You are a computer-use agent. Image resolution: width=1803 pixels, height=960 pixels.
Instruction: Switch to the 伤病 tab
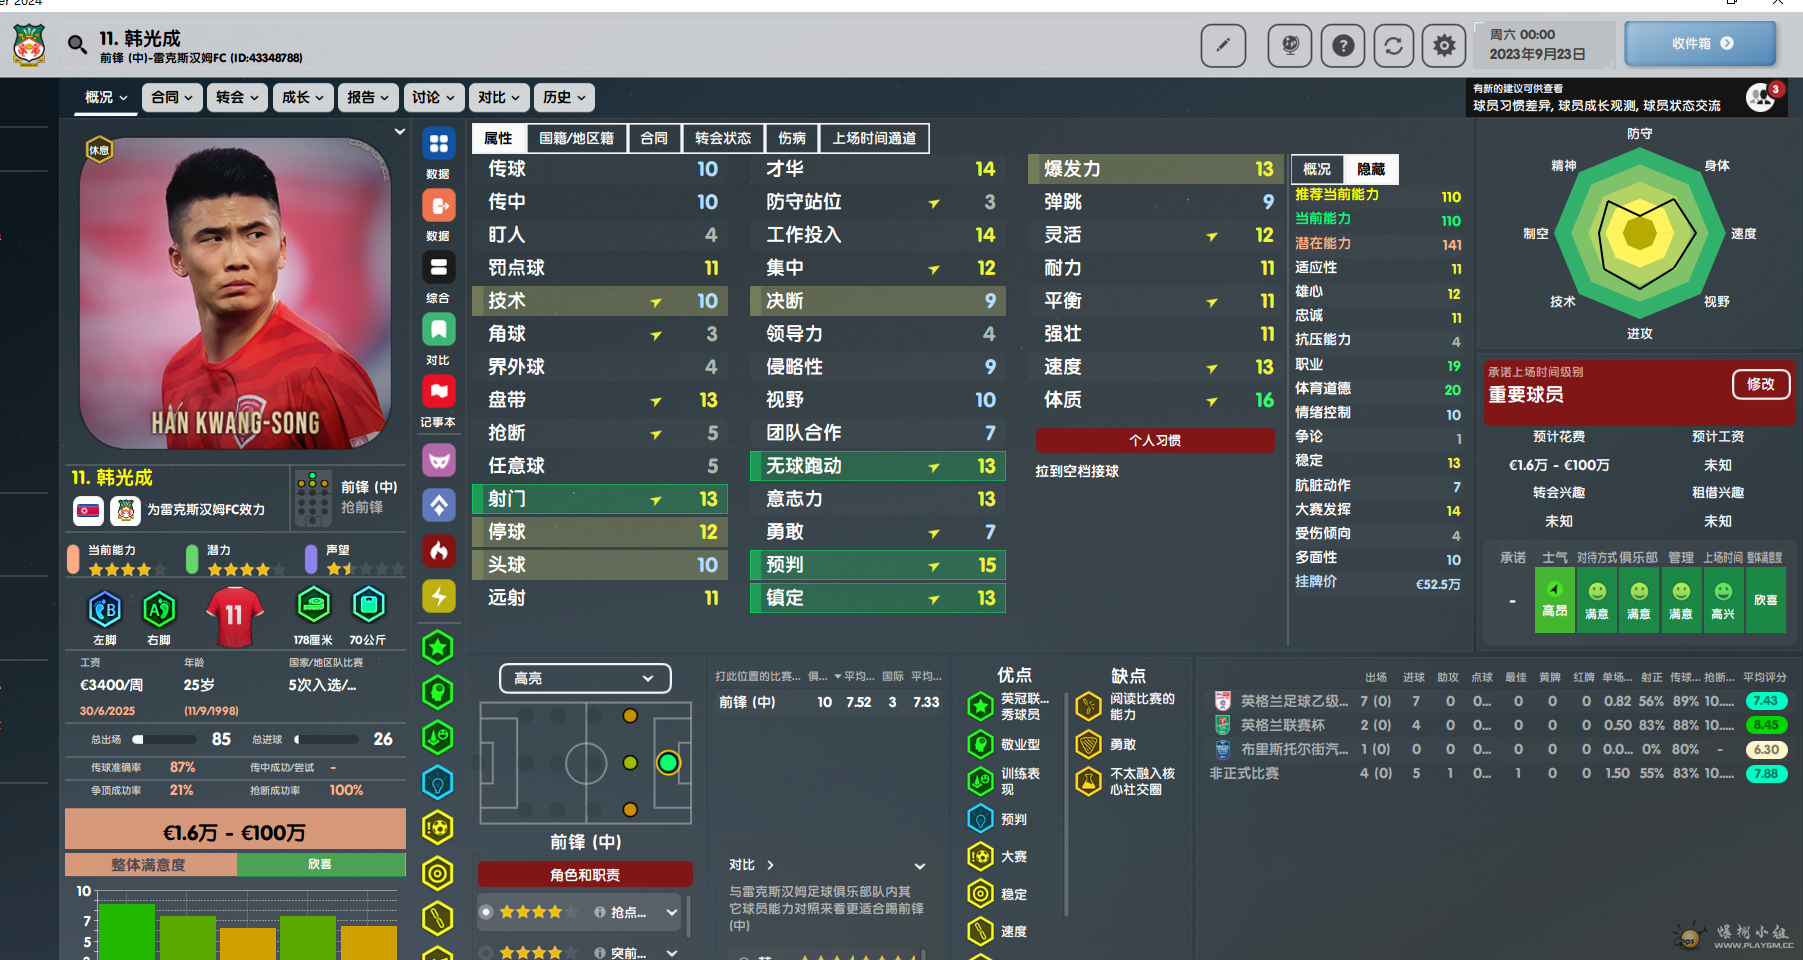pos(791,138)
